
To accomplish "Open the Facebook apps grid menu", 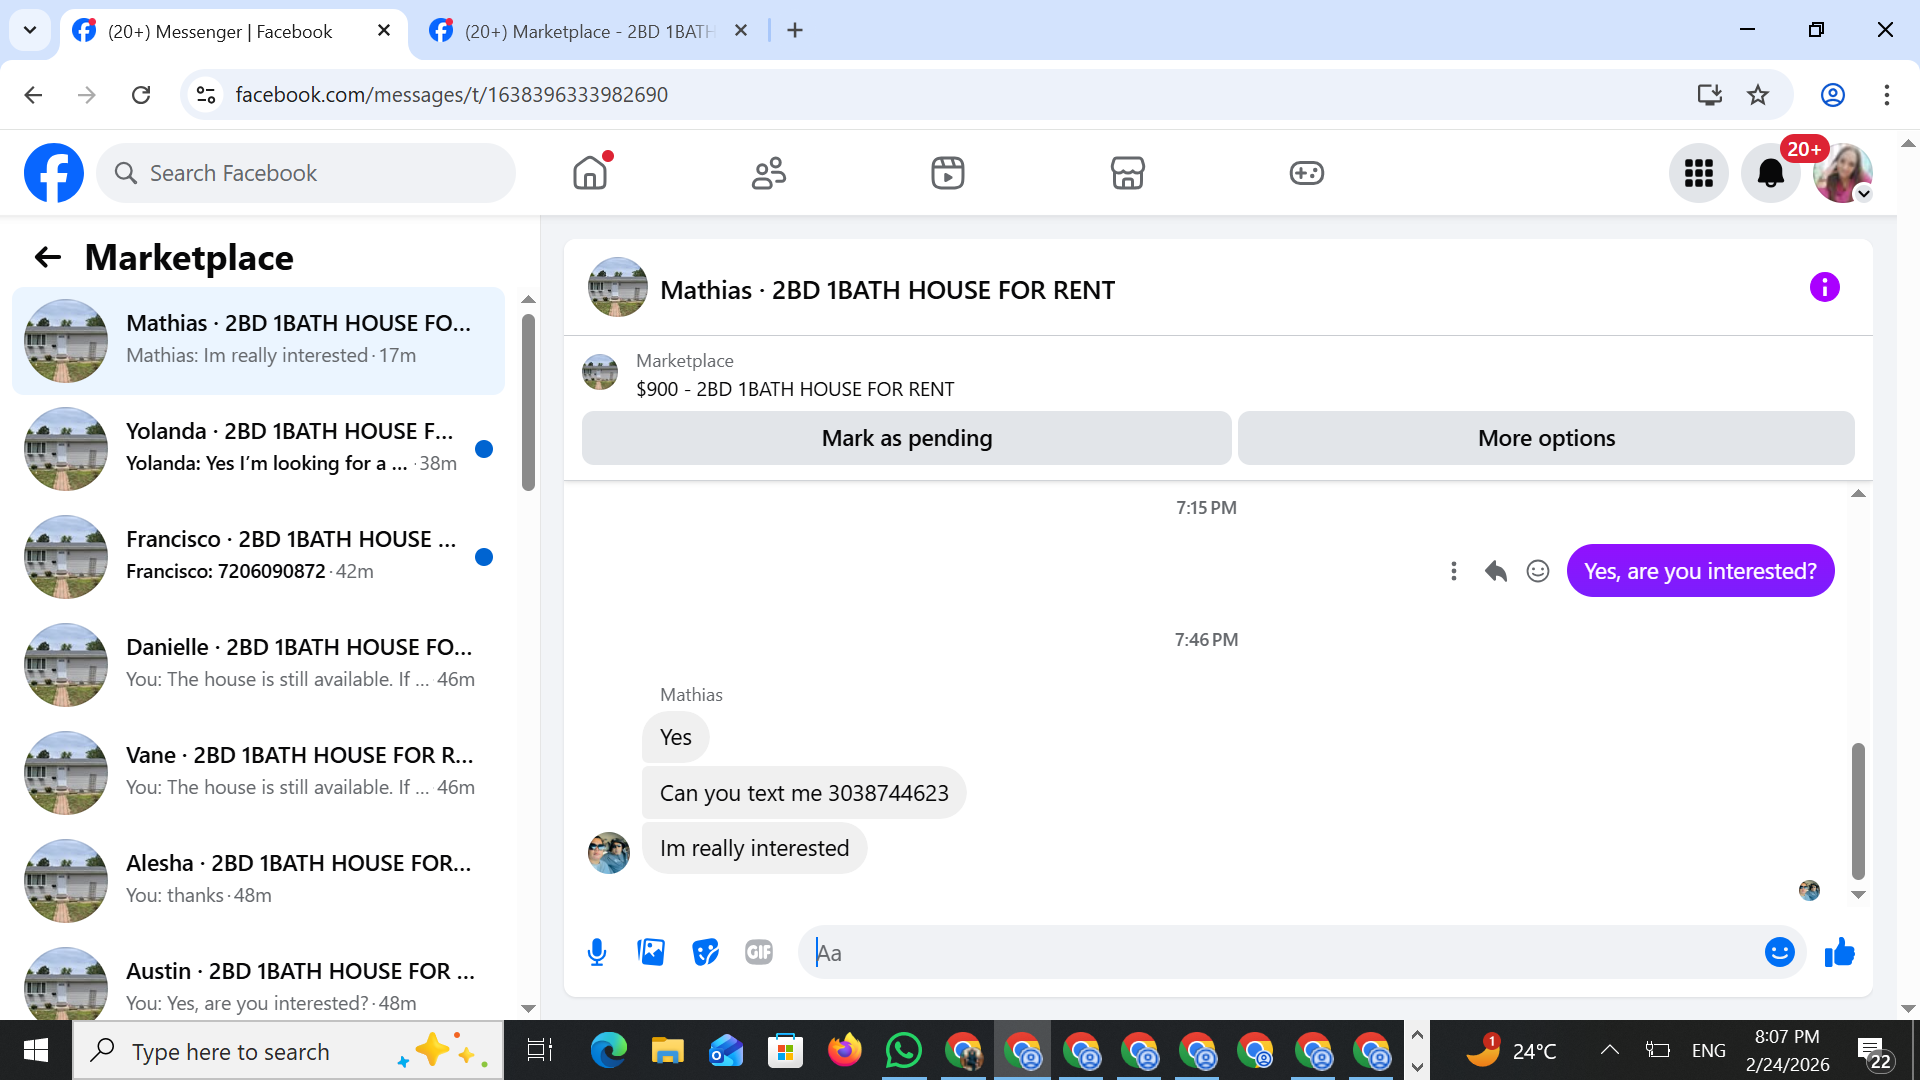I will (1698, 173).
